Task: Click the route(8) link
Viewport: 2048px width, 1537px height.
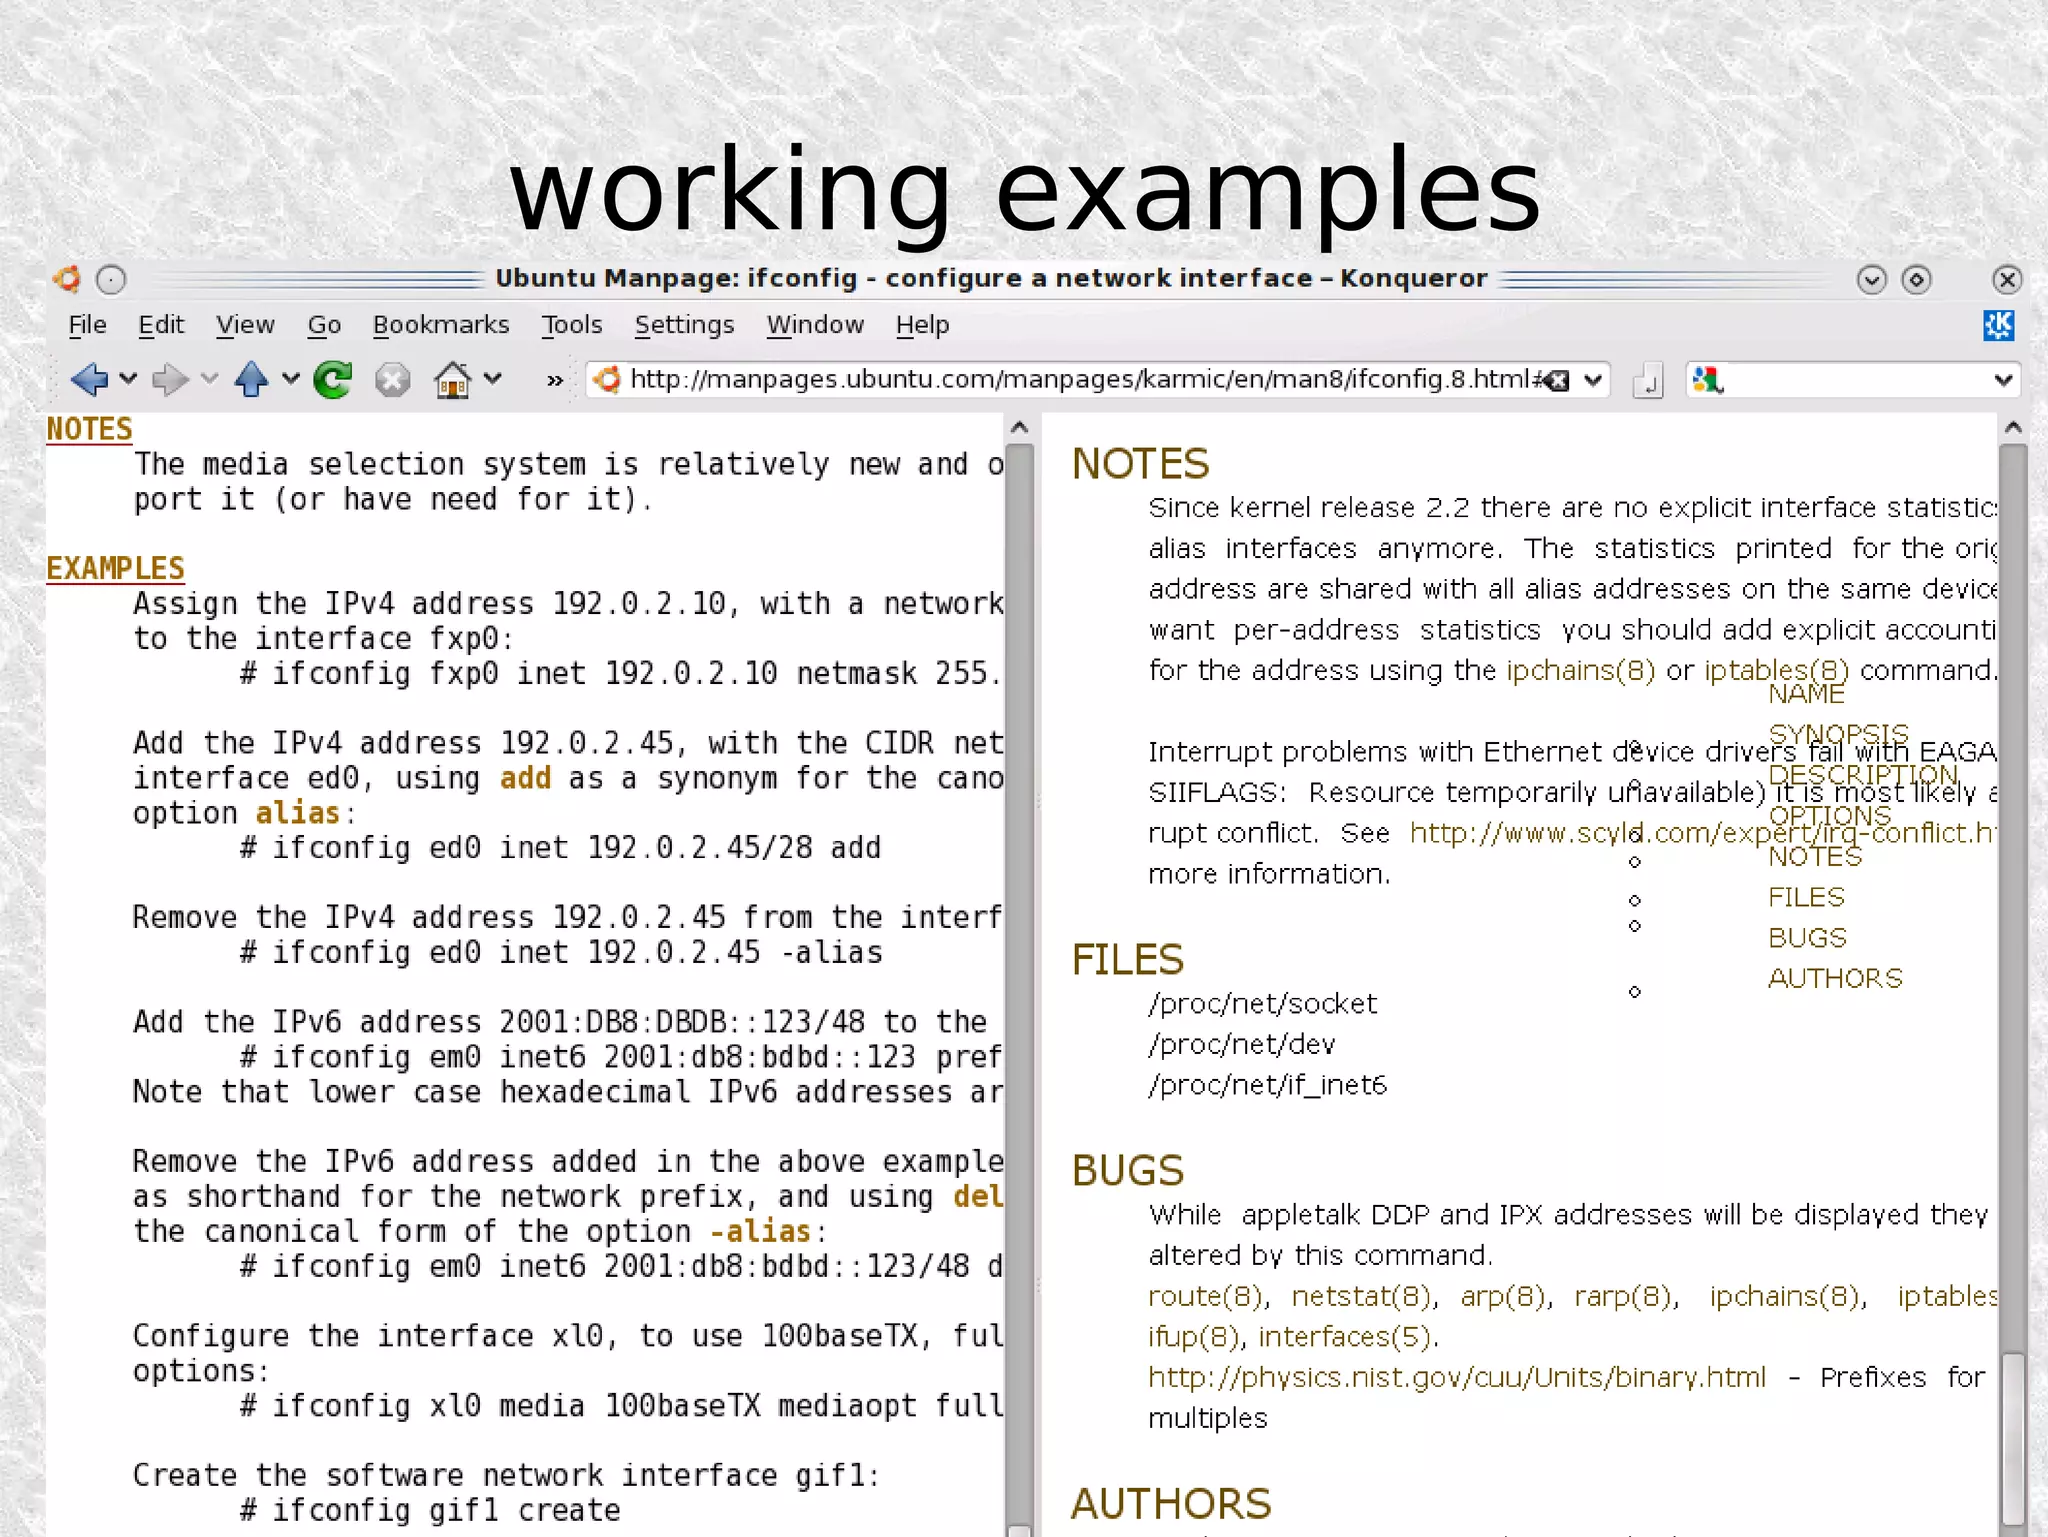Action: pyautogui.click(x=1206, y=1296)
